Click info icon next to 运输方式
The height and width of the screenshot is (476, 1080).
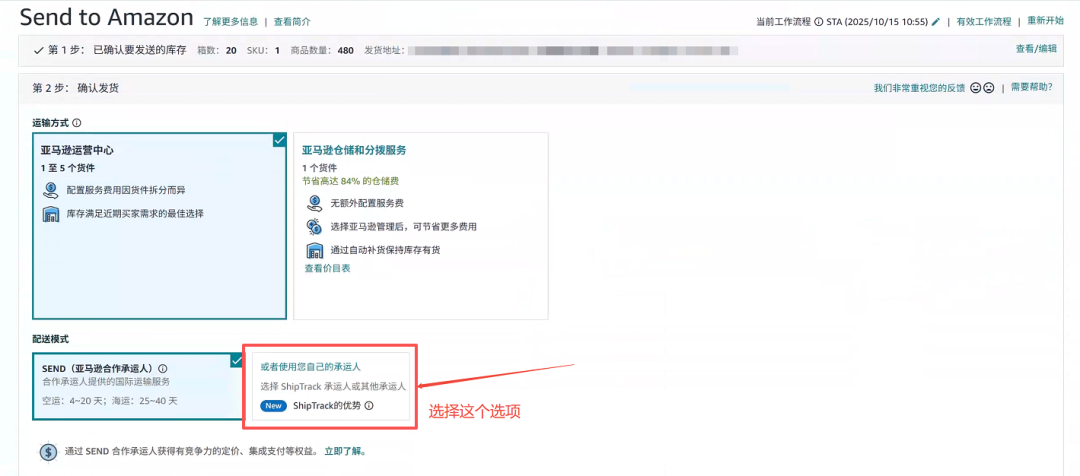pyautogui.click(x=76, y=123)
